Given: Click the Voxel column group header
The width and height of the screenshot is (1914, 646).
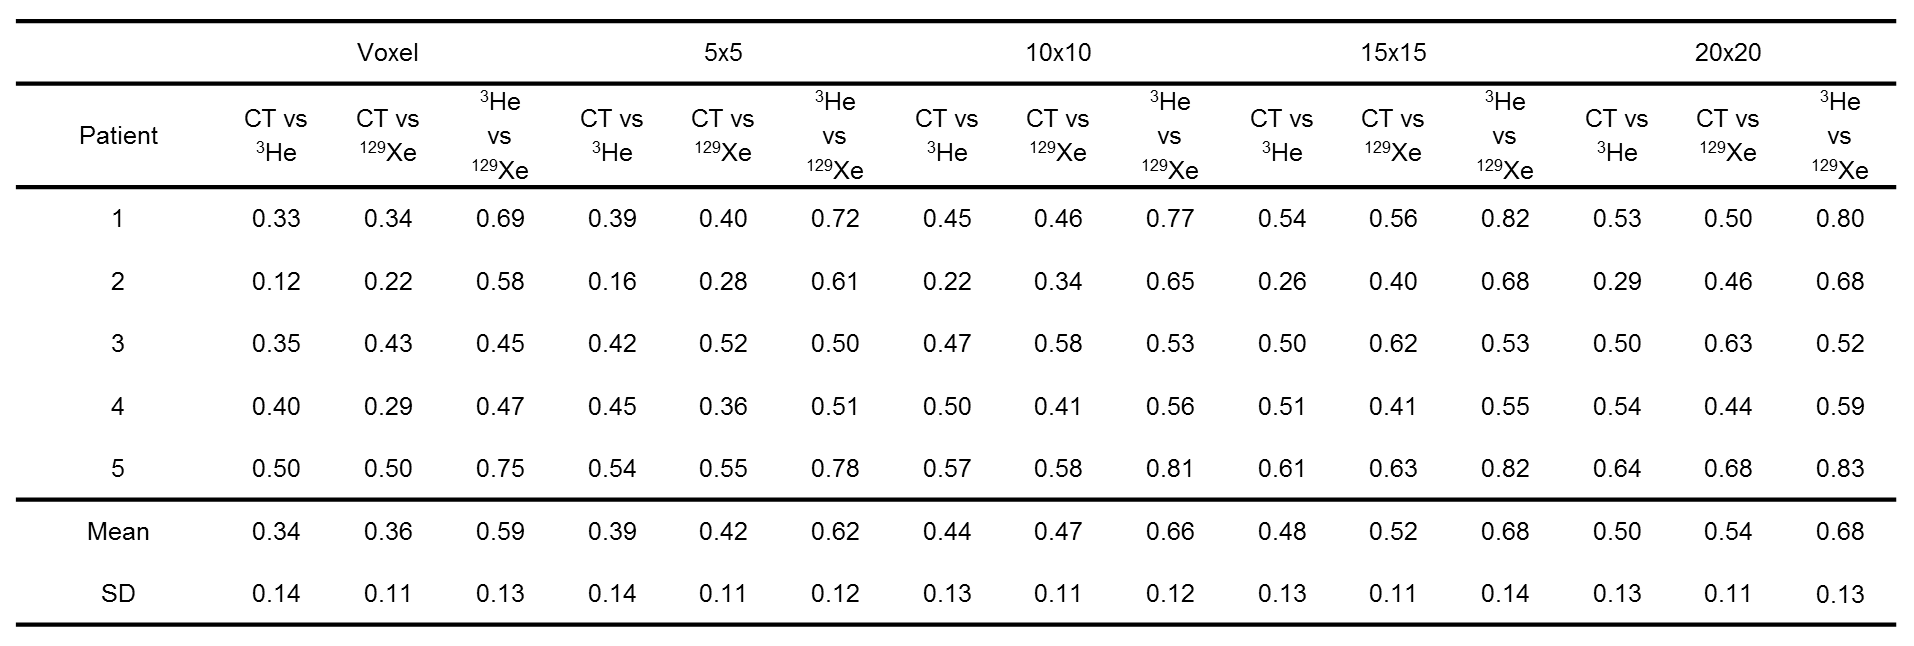Looking at the screenshot, I should pyautogui.click(x=387, y=53).
